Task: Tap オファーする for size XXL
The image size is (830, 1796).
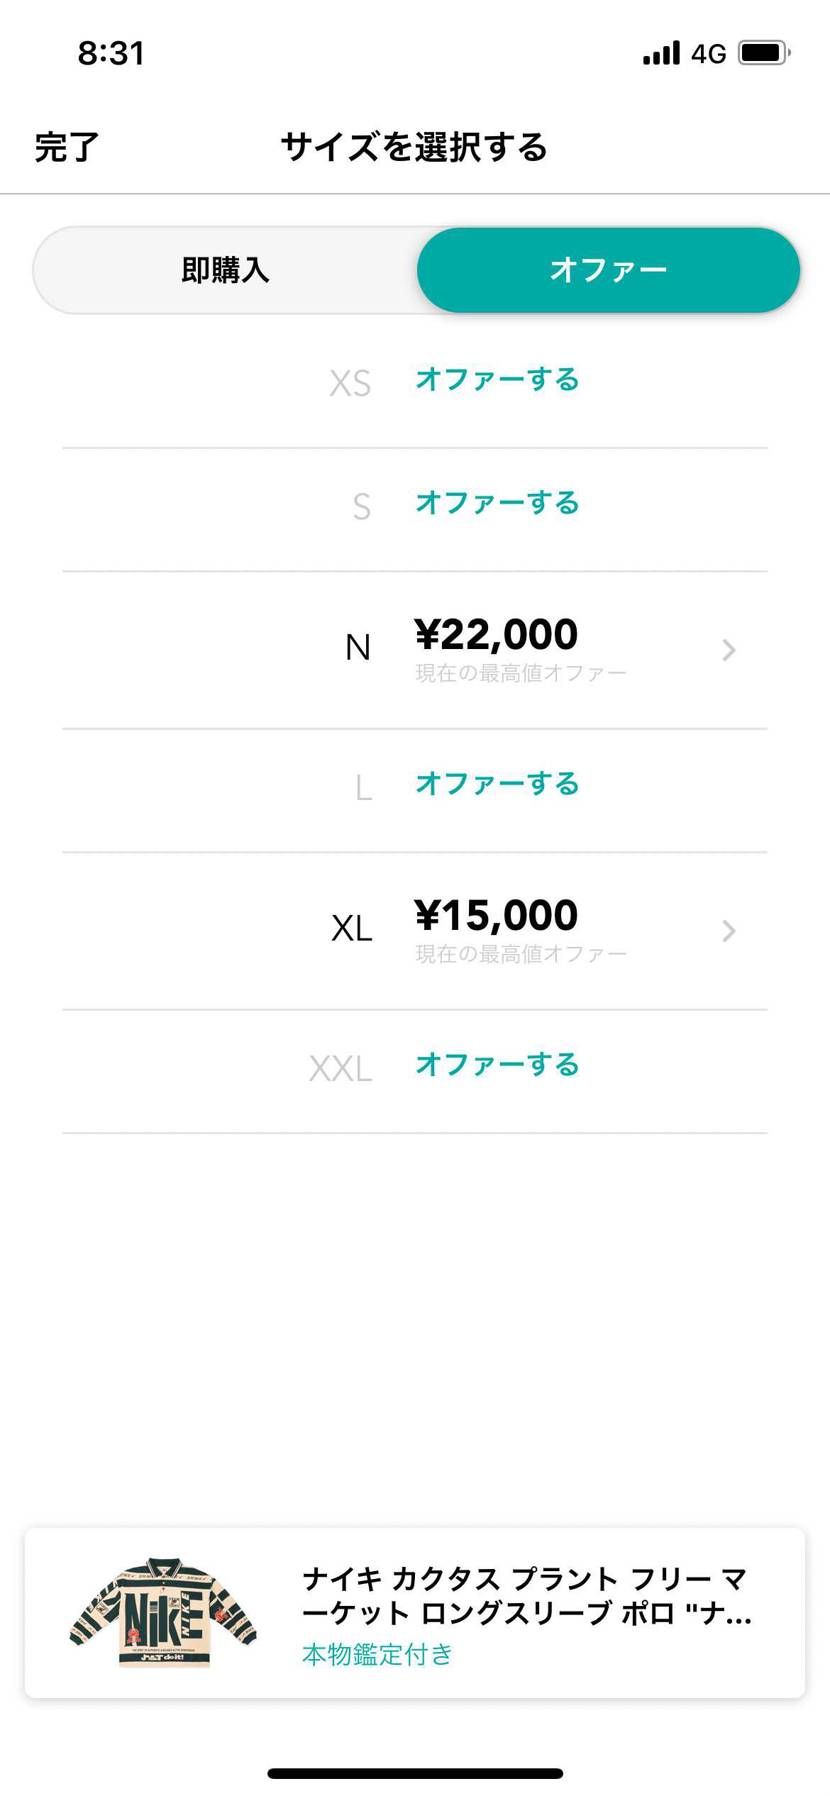Action: pyautogui.click(x=497, y=1065)
